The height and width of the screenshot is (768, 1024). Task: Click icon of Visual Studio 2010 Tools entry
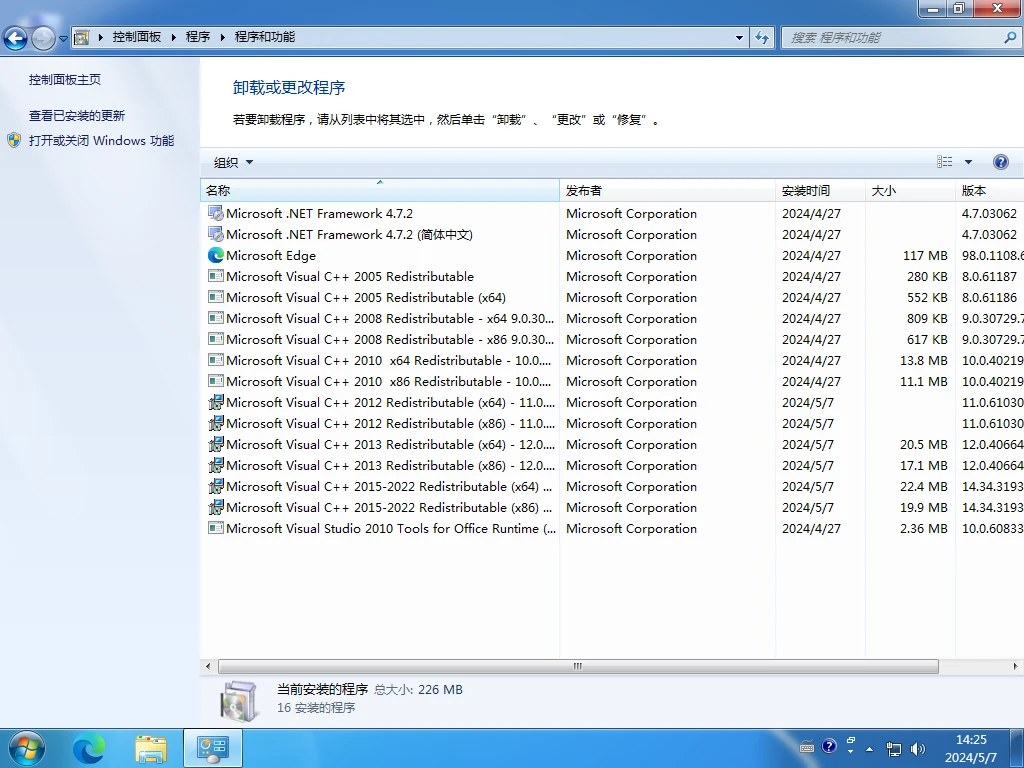coord(216,528)
